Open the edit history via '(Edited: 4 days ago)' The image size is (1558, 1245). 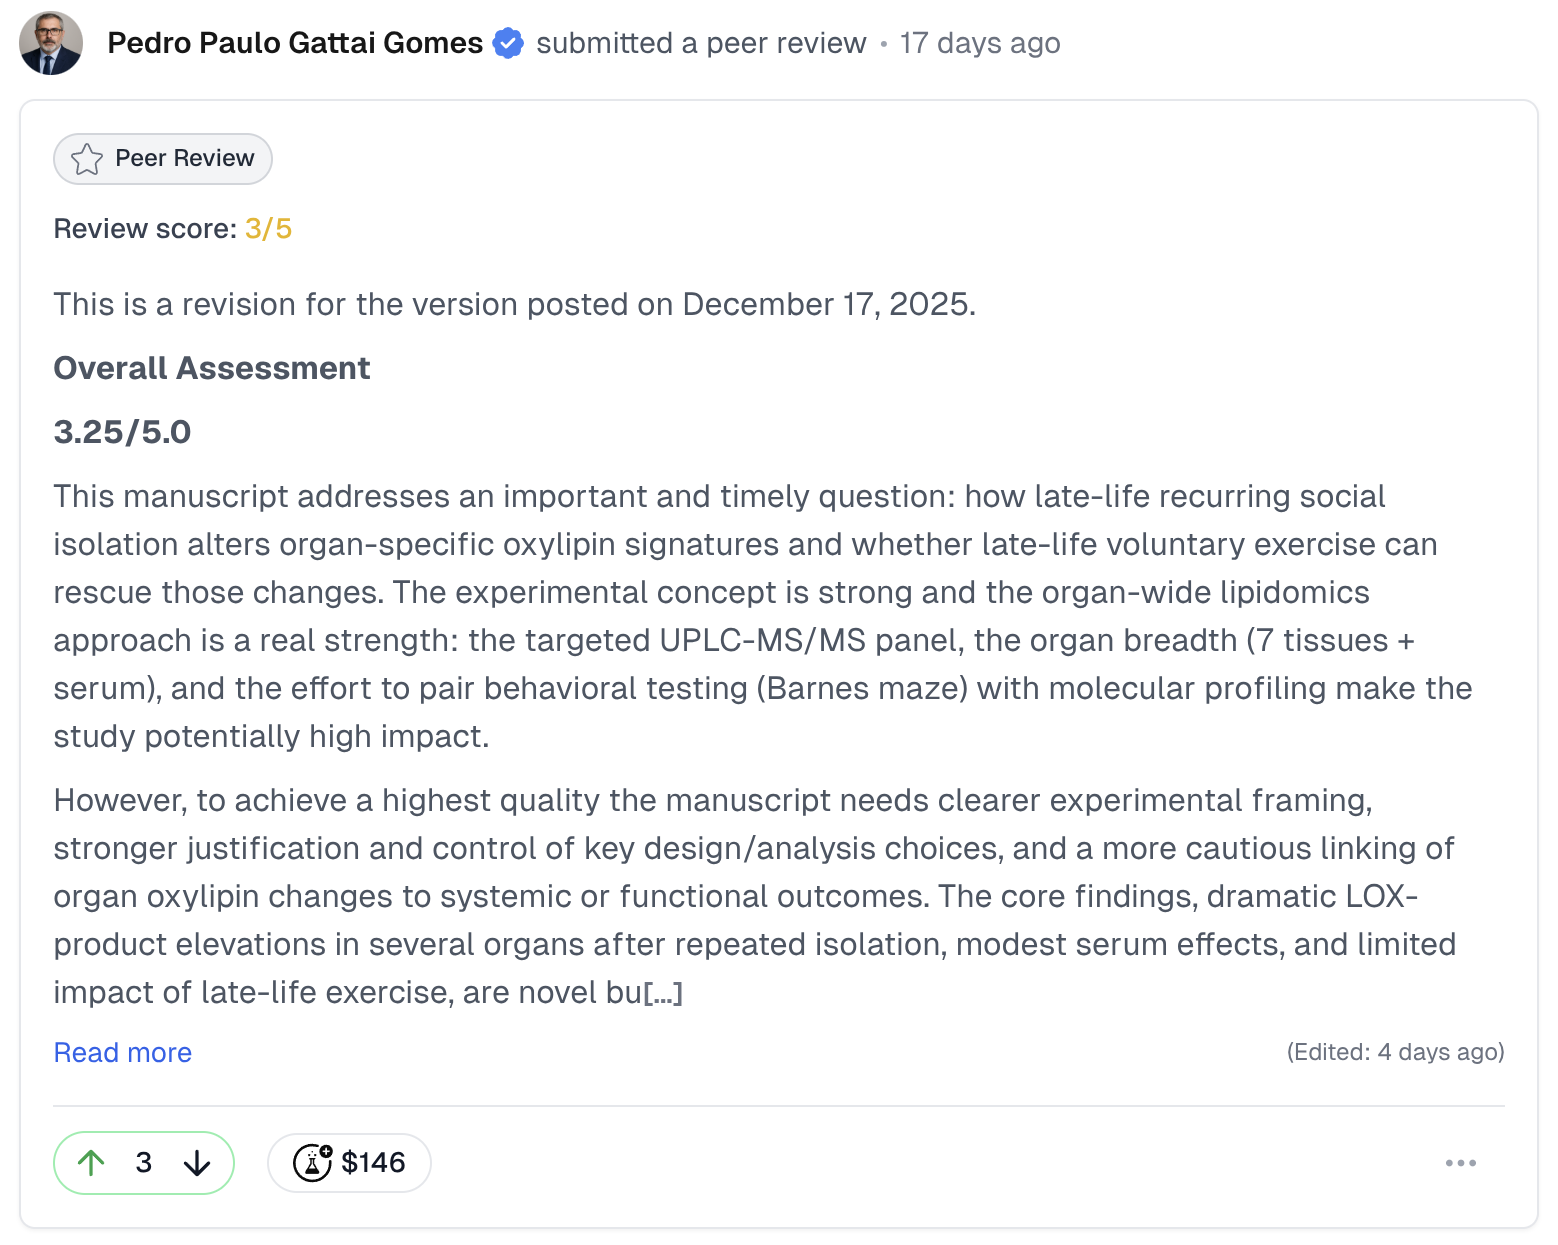point(1395,1052)
